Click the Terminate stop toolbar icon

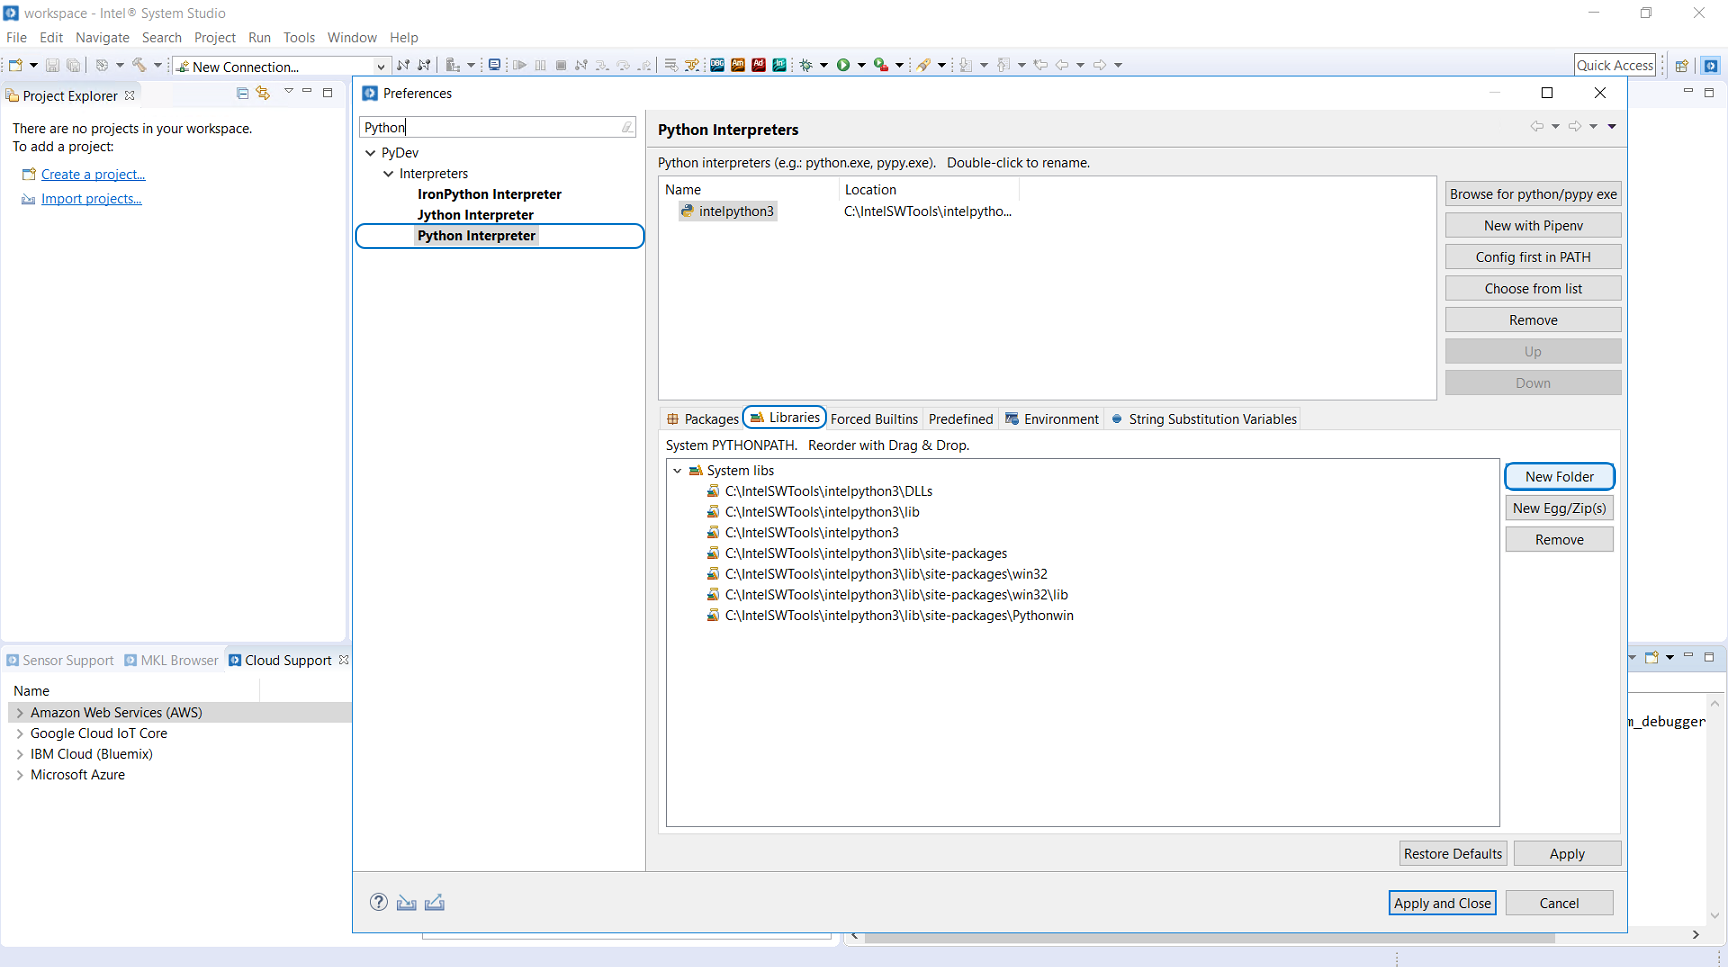(x=561, y=65)
